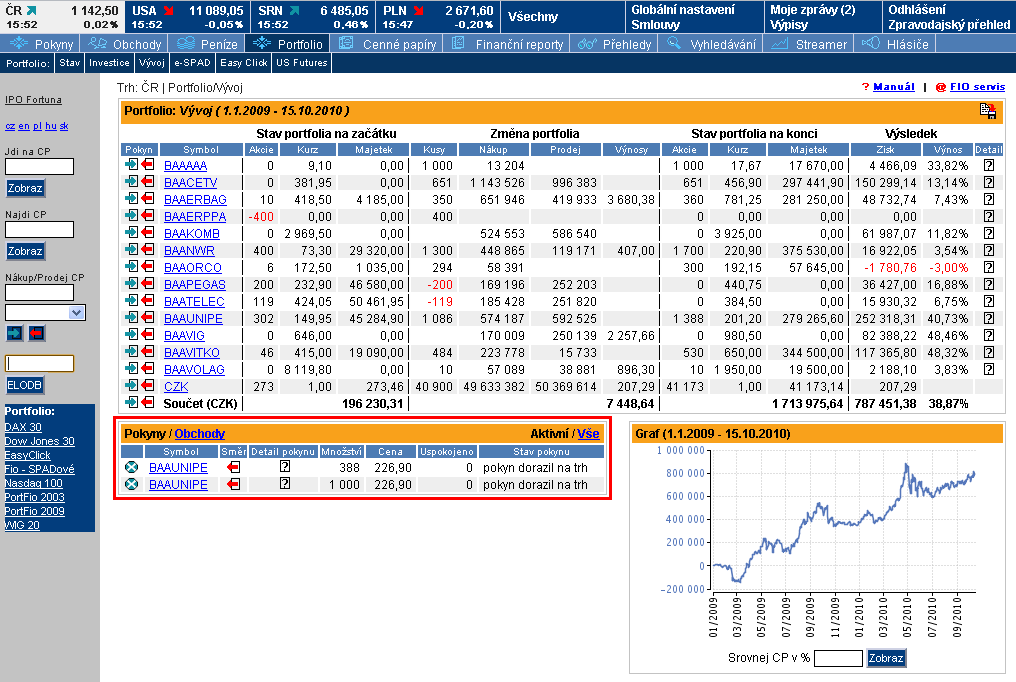Select the Stav portfolio subtab
The image size is (1016, 682).
[x=69, y=63]
